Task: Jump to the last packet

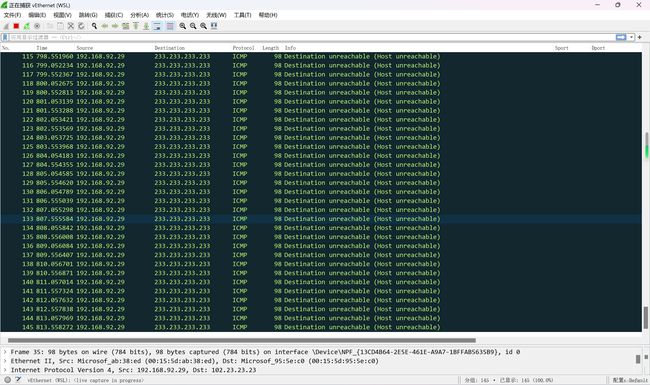Action: click(146, 26)
